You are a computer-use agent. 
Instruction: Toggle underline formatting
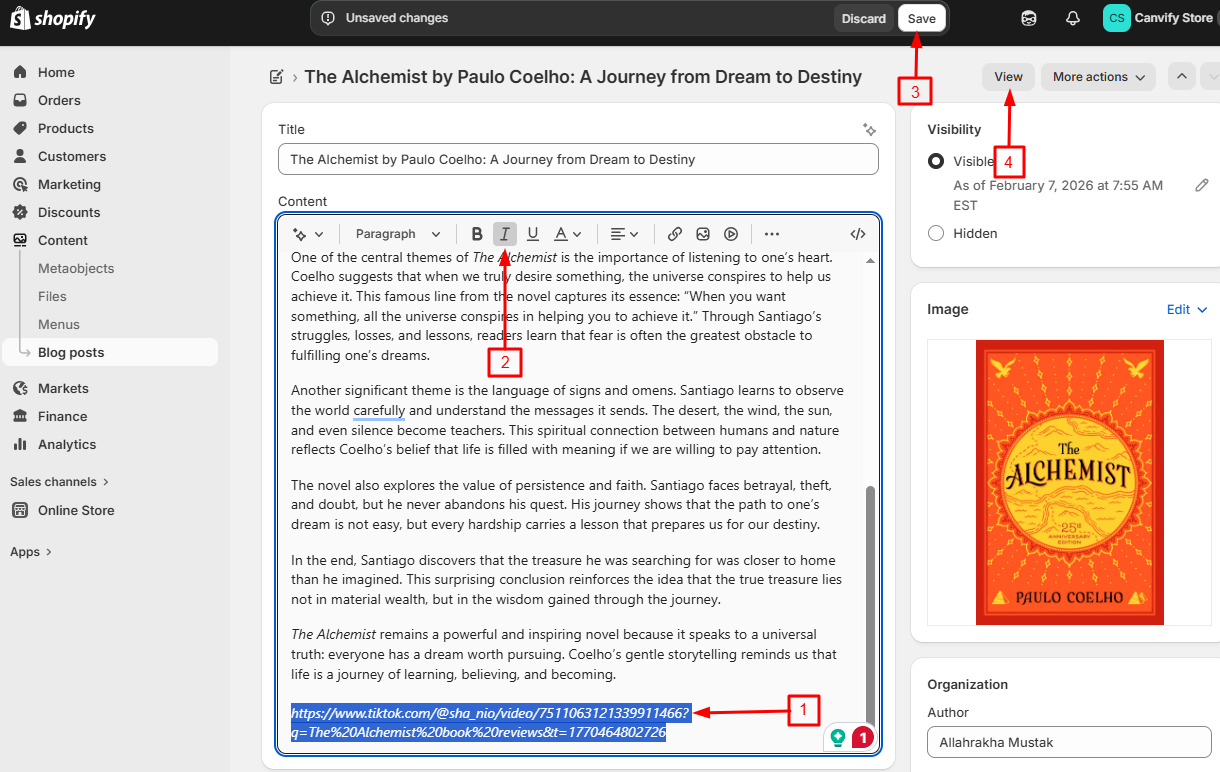tap(533, 233)
